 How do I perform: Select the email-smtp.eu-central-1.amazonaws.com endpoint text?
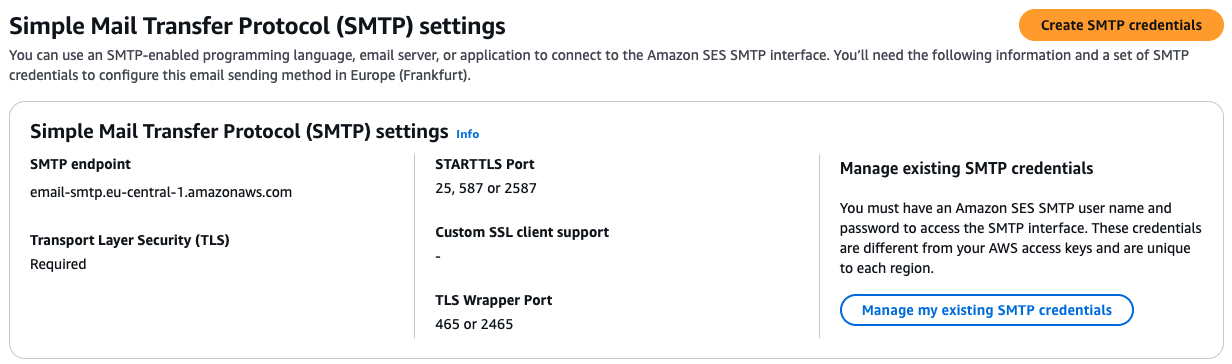coord(161,192)
